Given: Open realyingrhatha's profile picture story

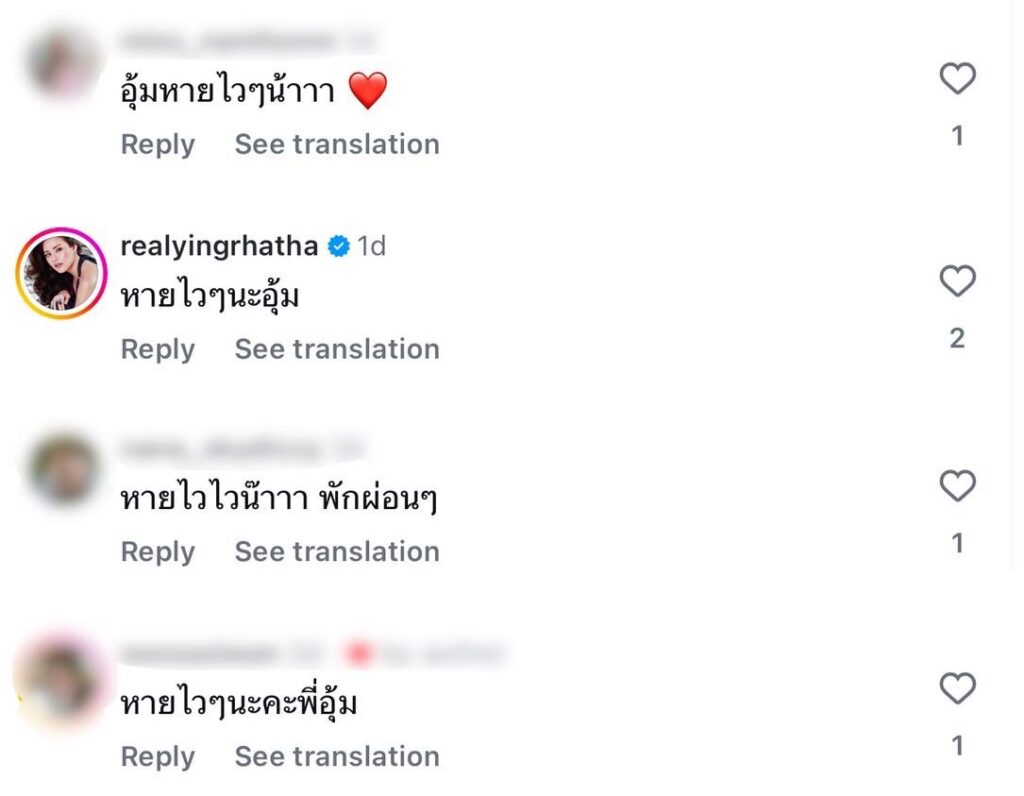Looking at the screenshot, I should (62, 272).
